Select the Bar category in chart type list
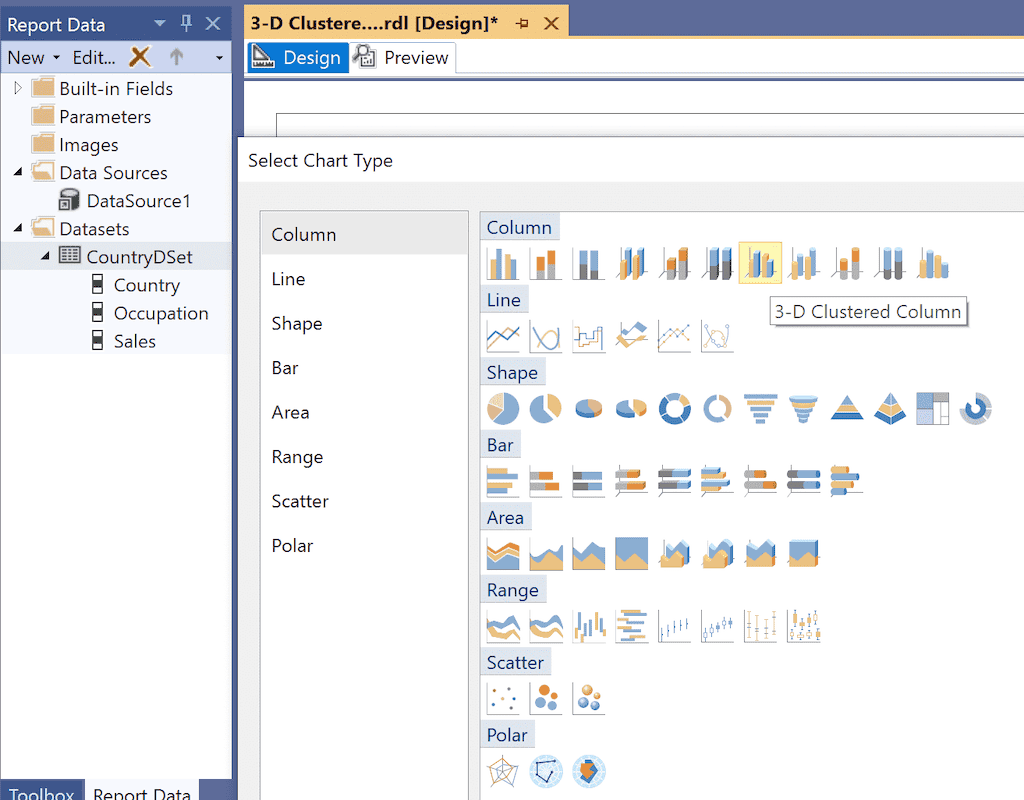The image size is (1024, 800). (x=285, y=367)
